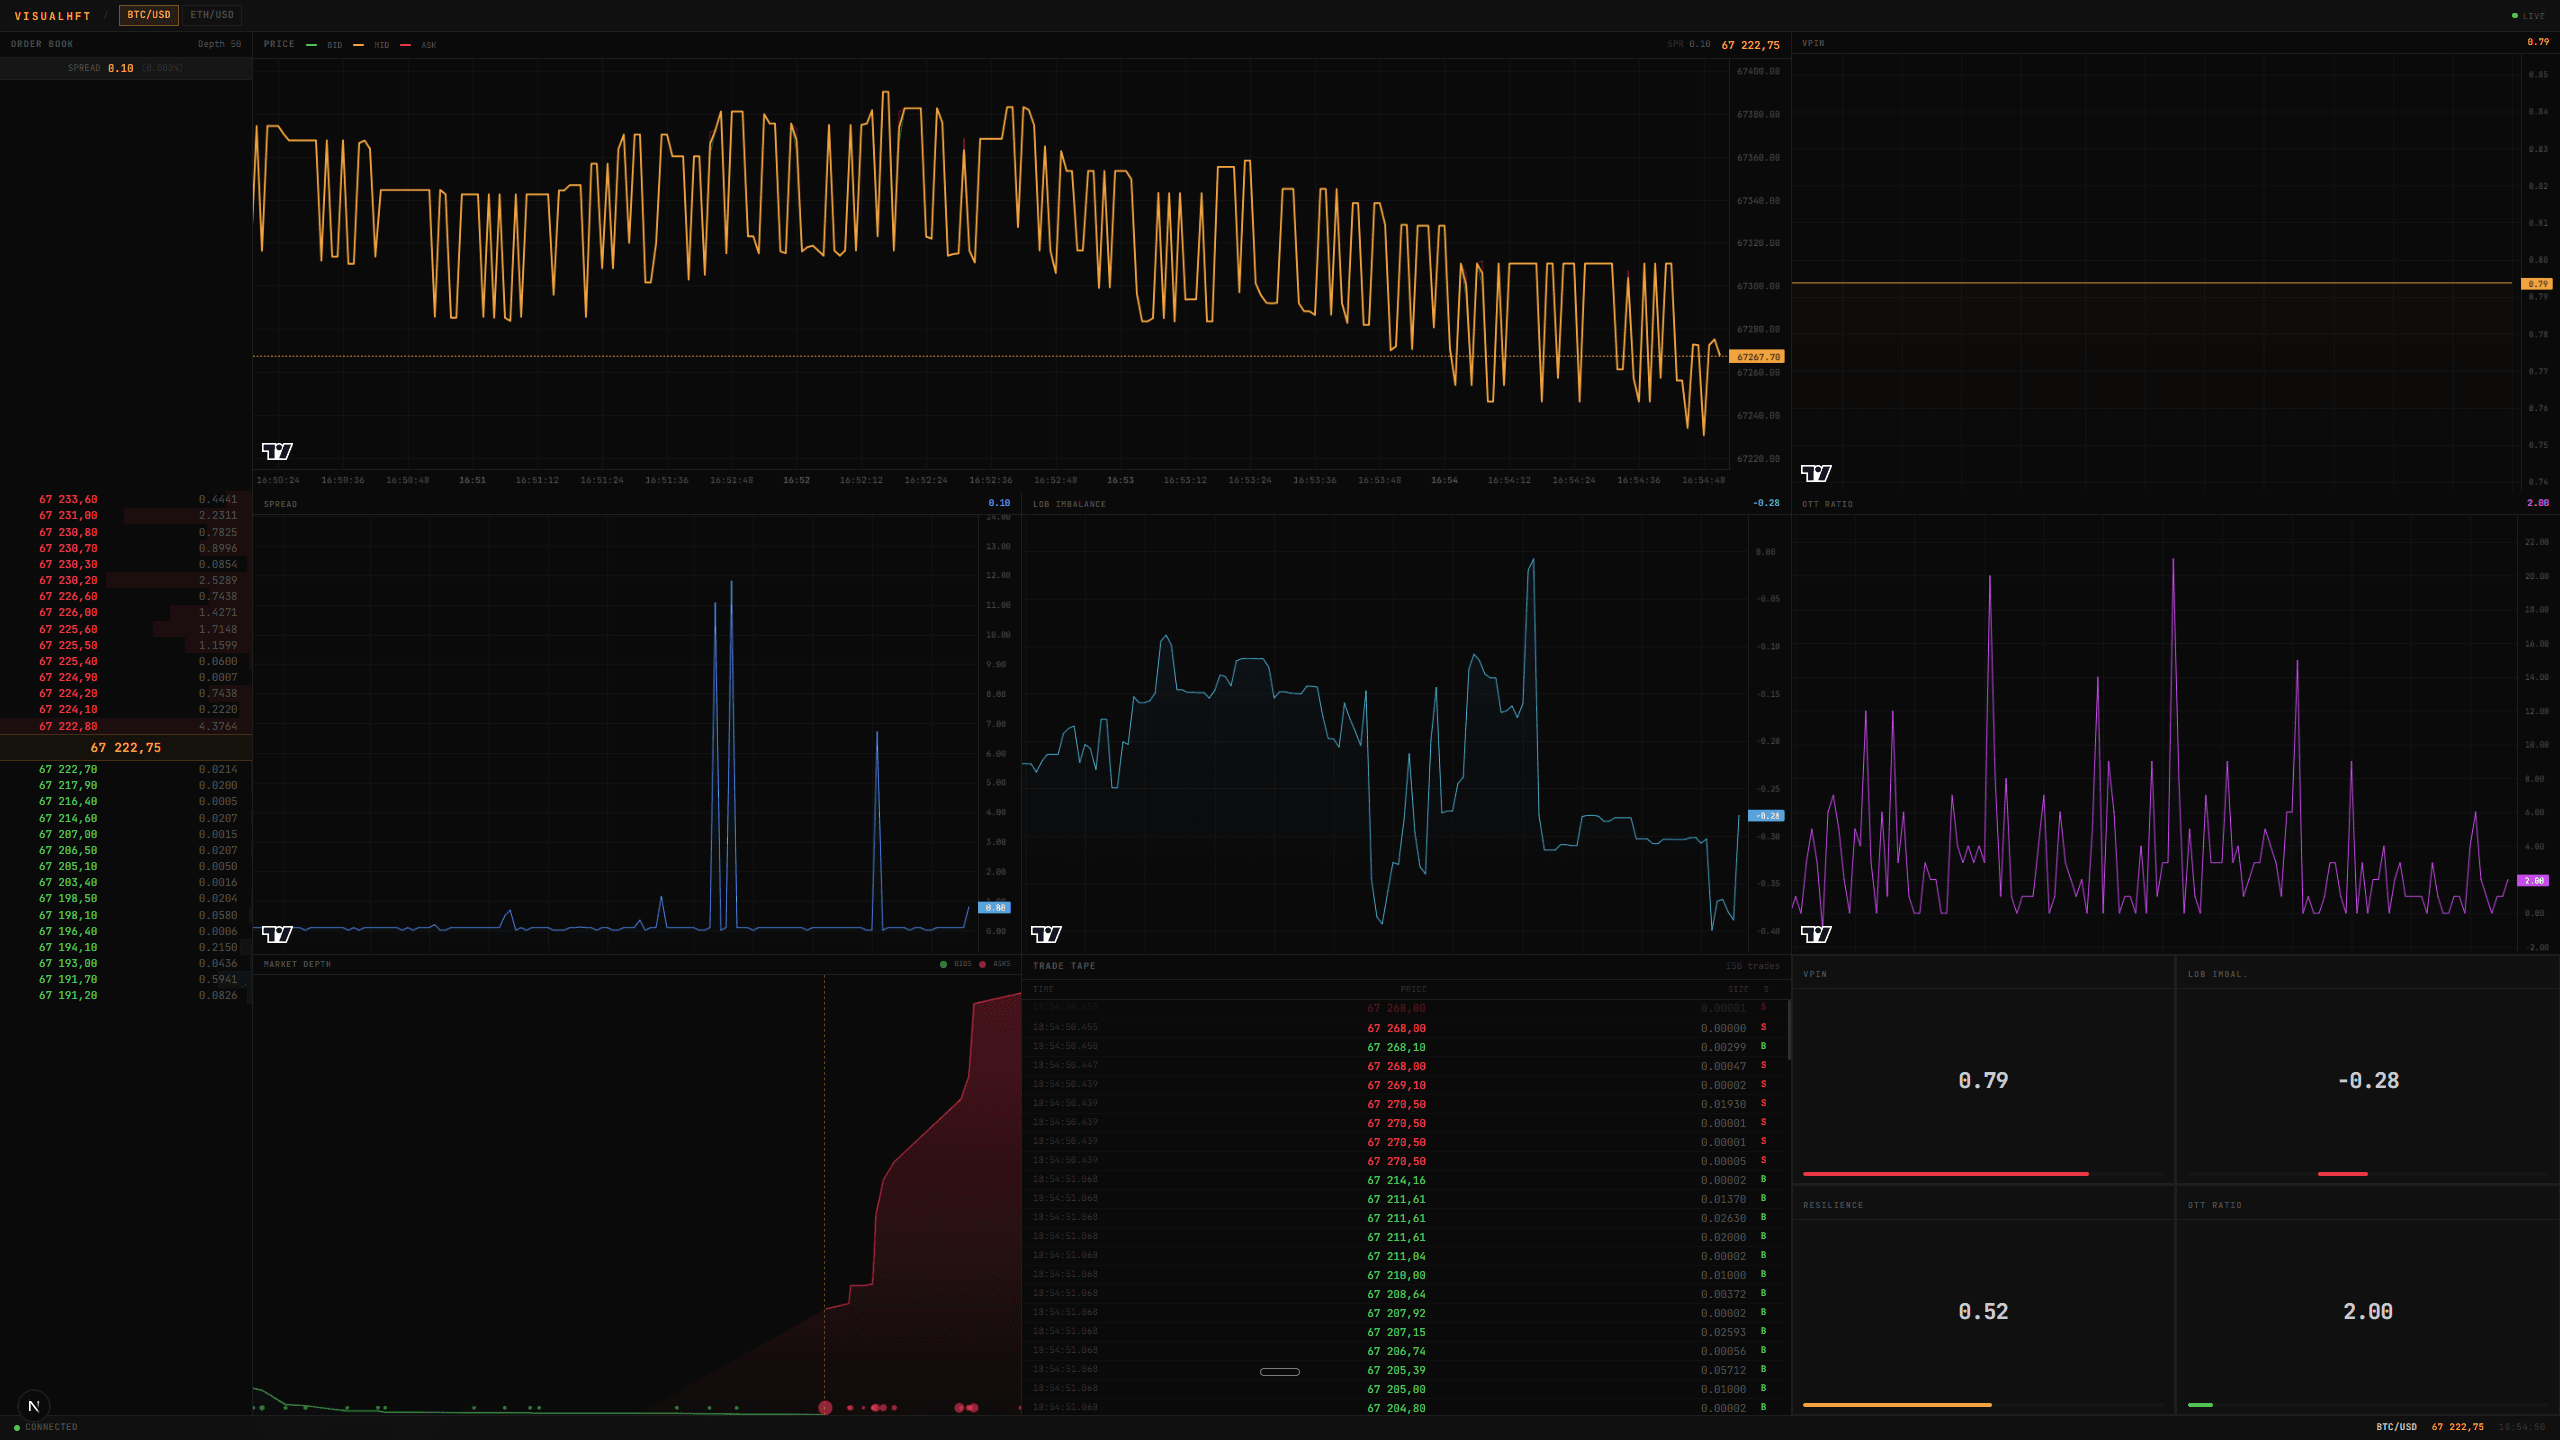2560x1440 pixels.
Task: Select the BTC/USD tab
Action: tap(149, 15)
